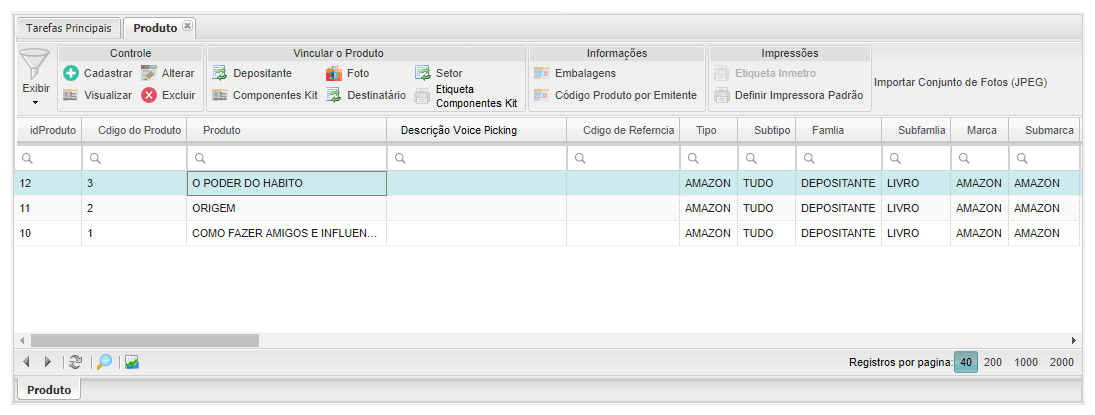
Task: Click the Excluir red X icon
Action: (x=149, y=95)
